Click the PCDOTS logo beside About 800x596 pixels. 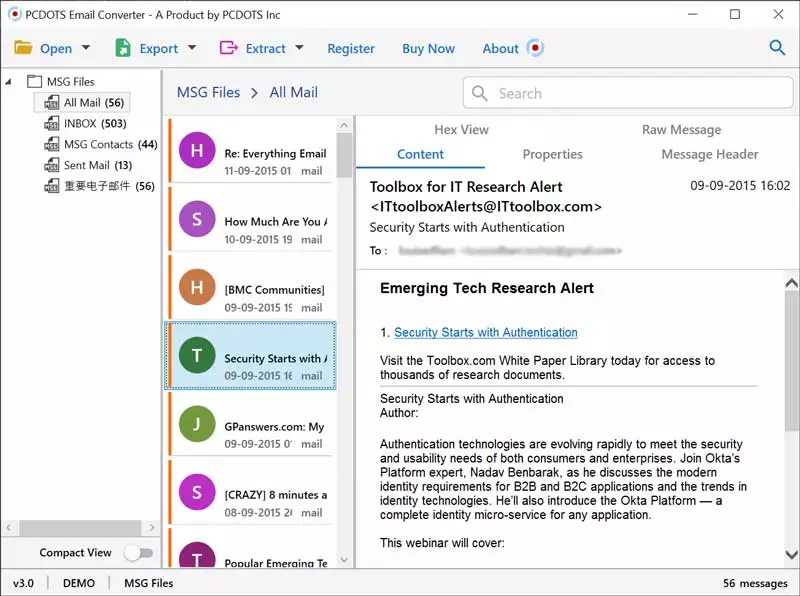click(x=535, y=48)
